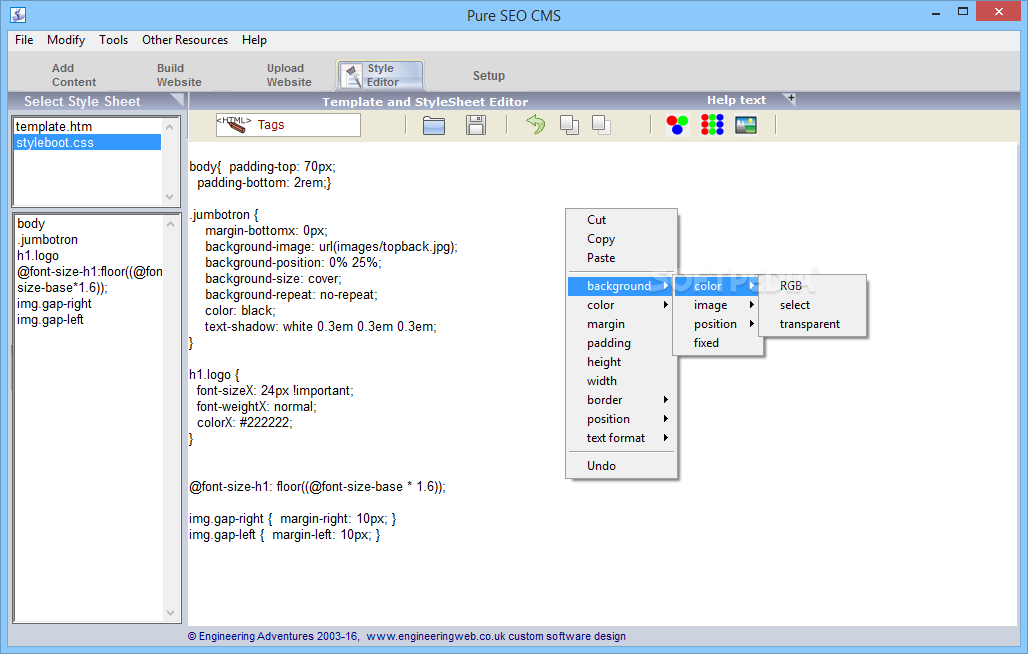Open the RGB three-circle color picker icon

point(677,125)
